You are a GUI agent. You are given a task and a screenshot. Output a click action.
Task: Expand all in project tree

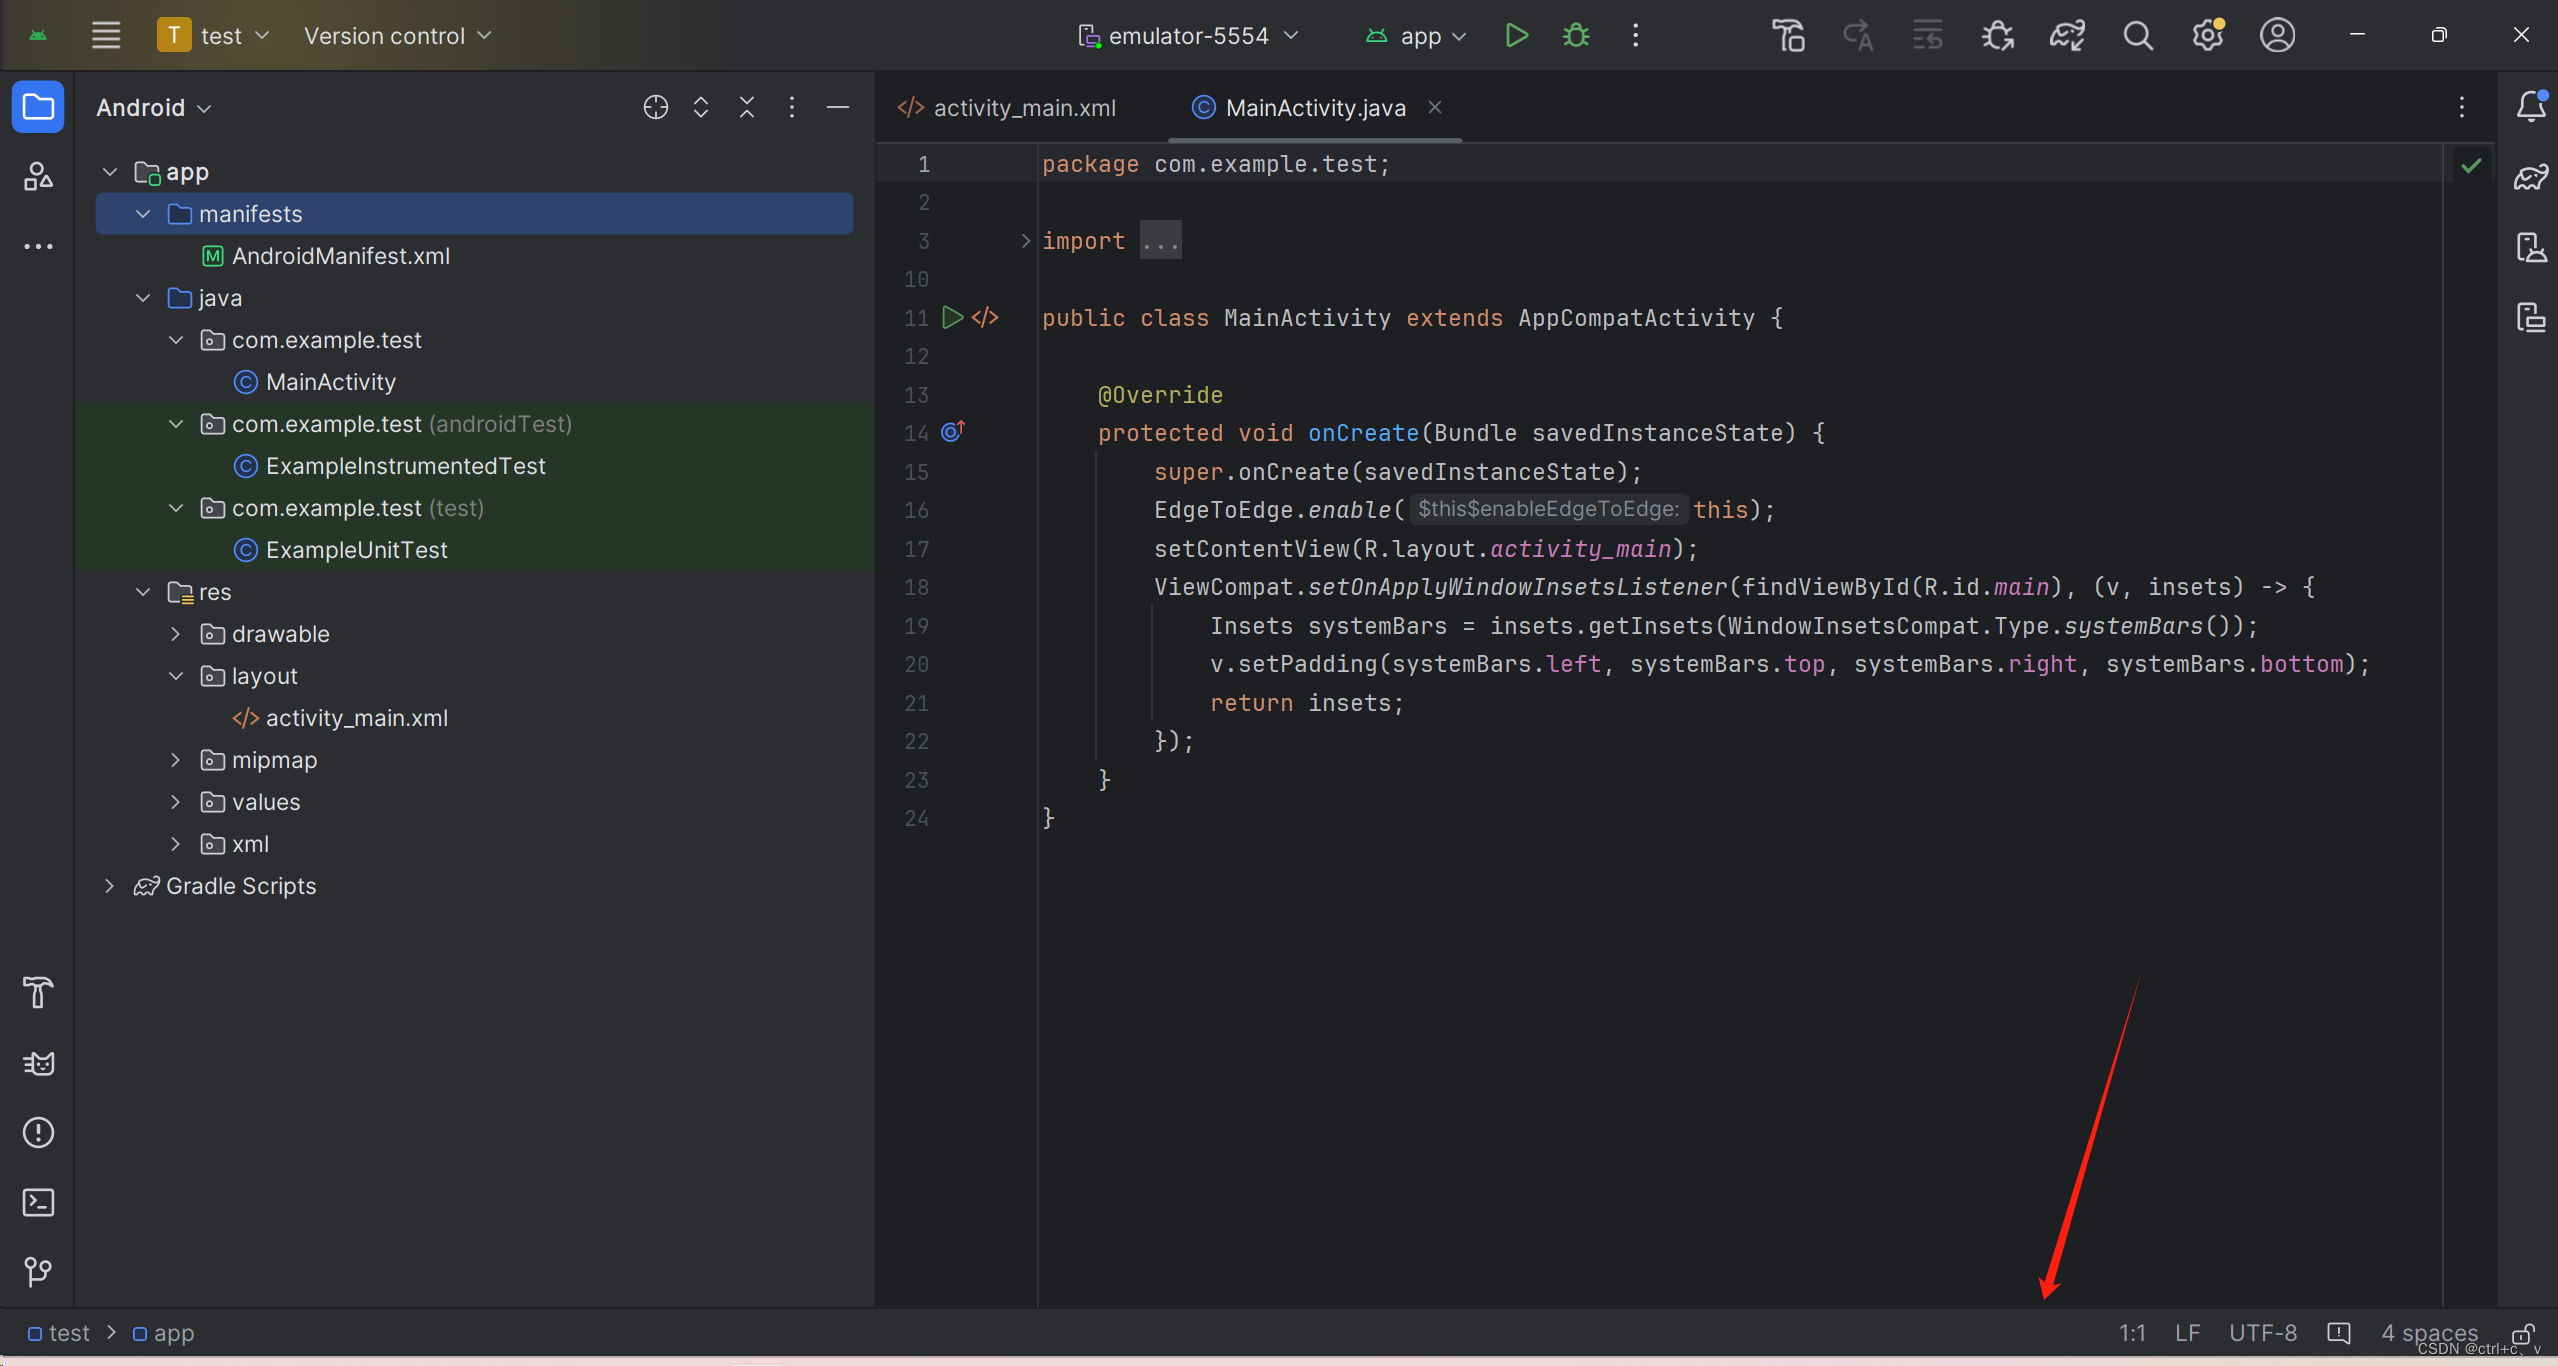pyautogui.click(x=701, y=107)
